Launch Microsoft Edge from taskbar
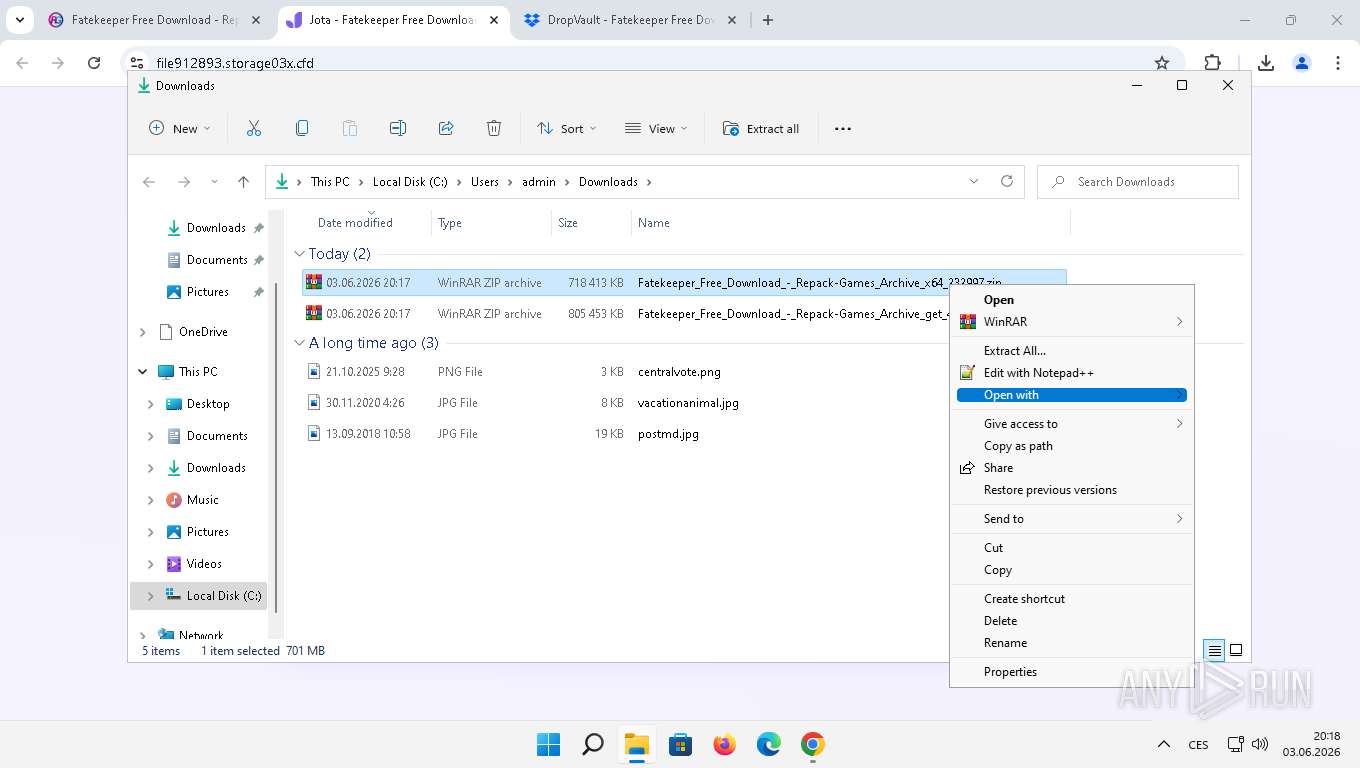1360x768 pixels. 769,744
